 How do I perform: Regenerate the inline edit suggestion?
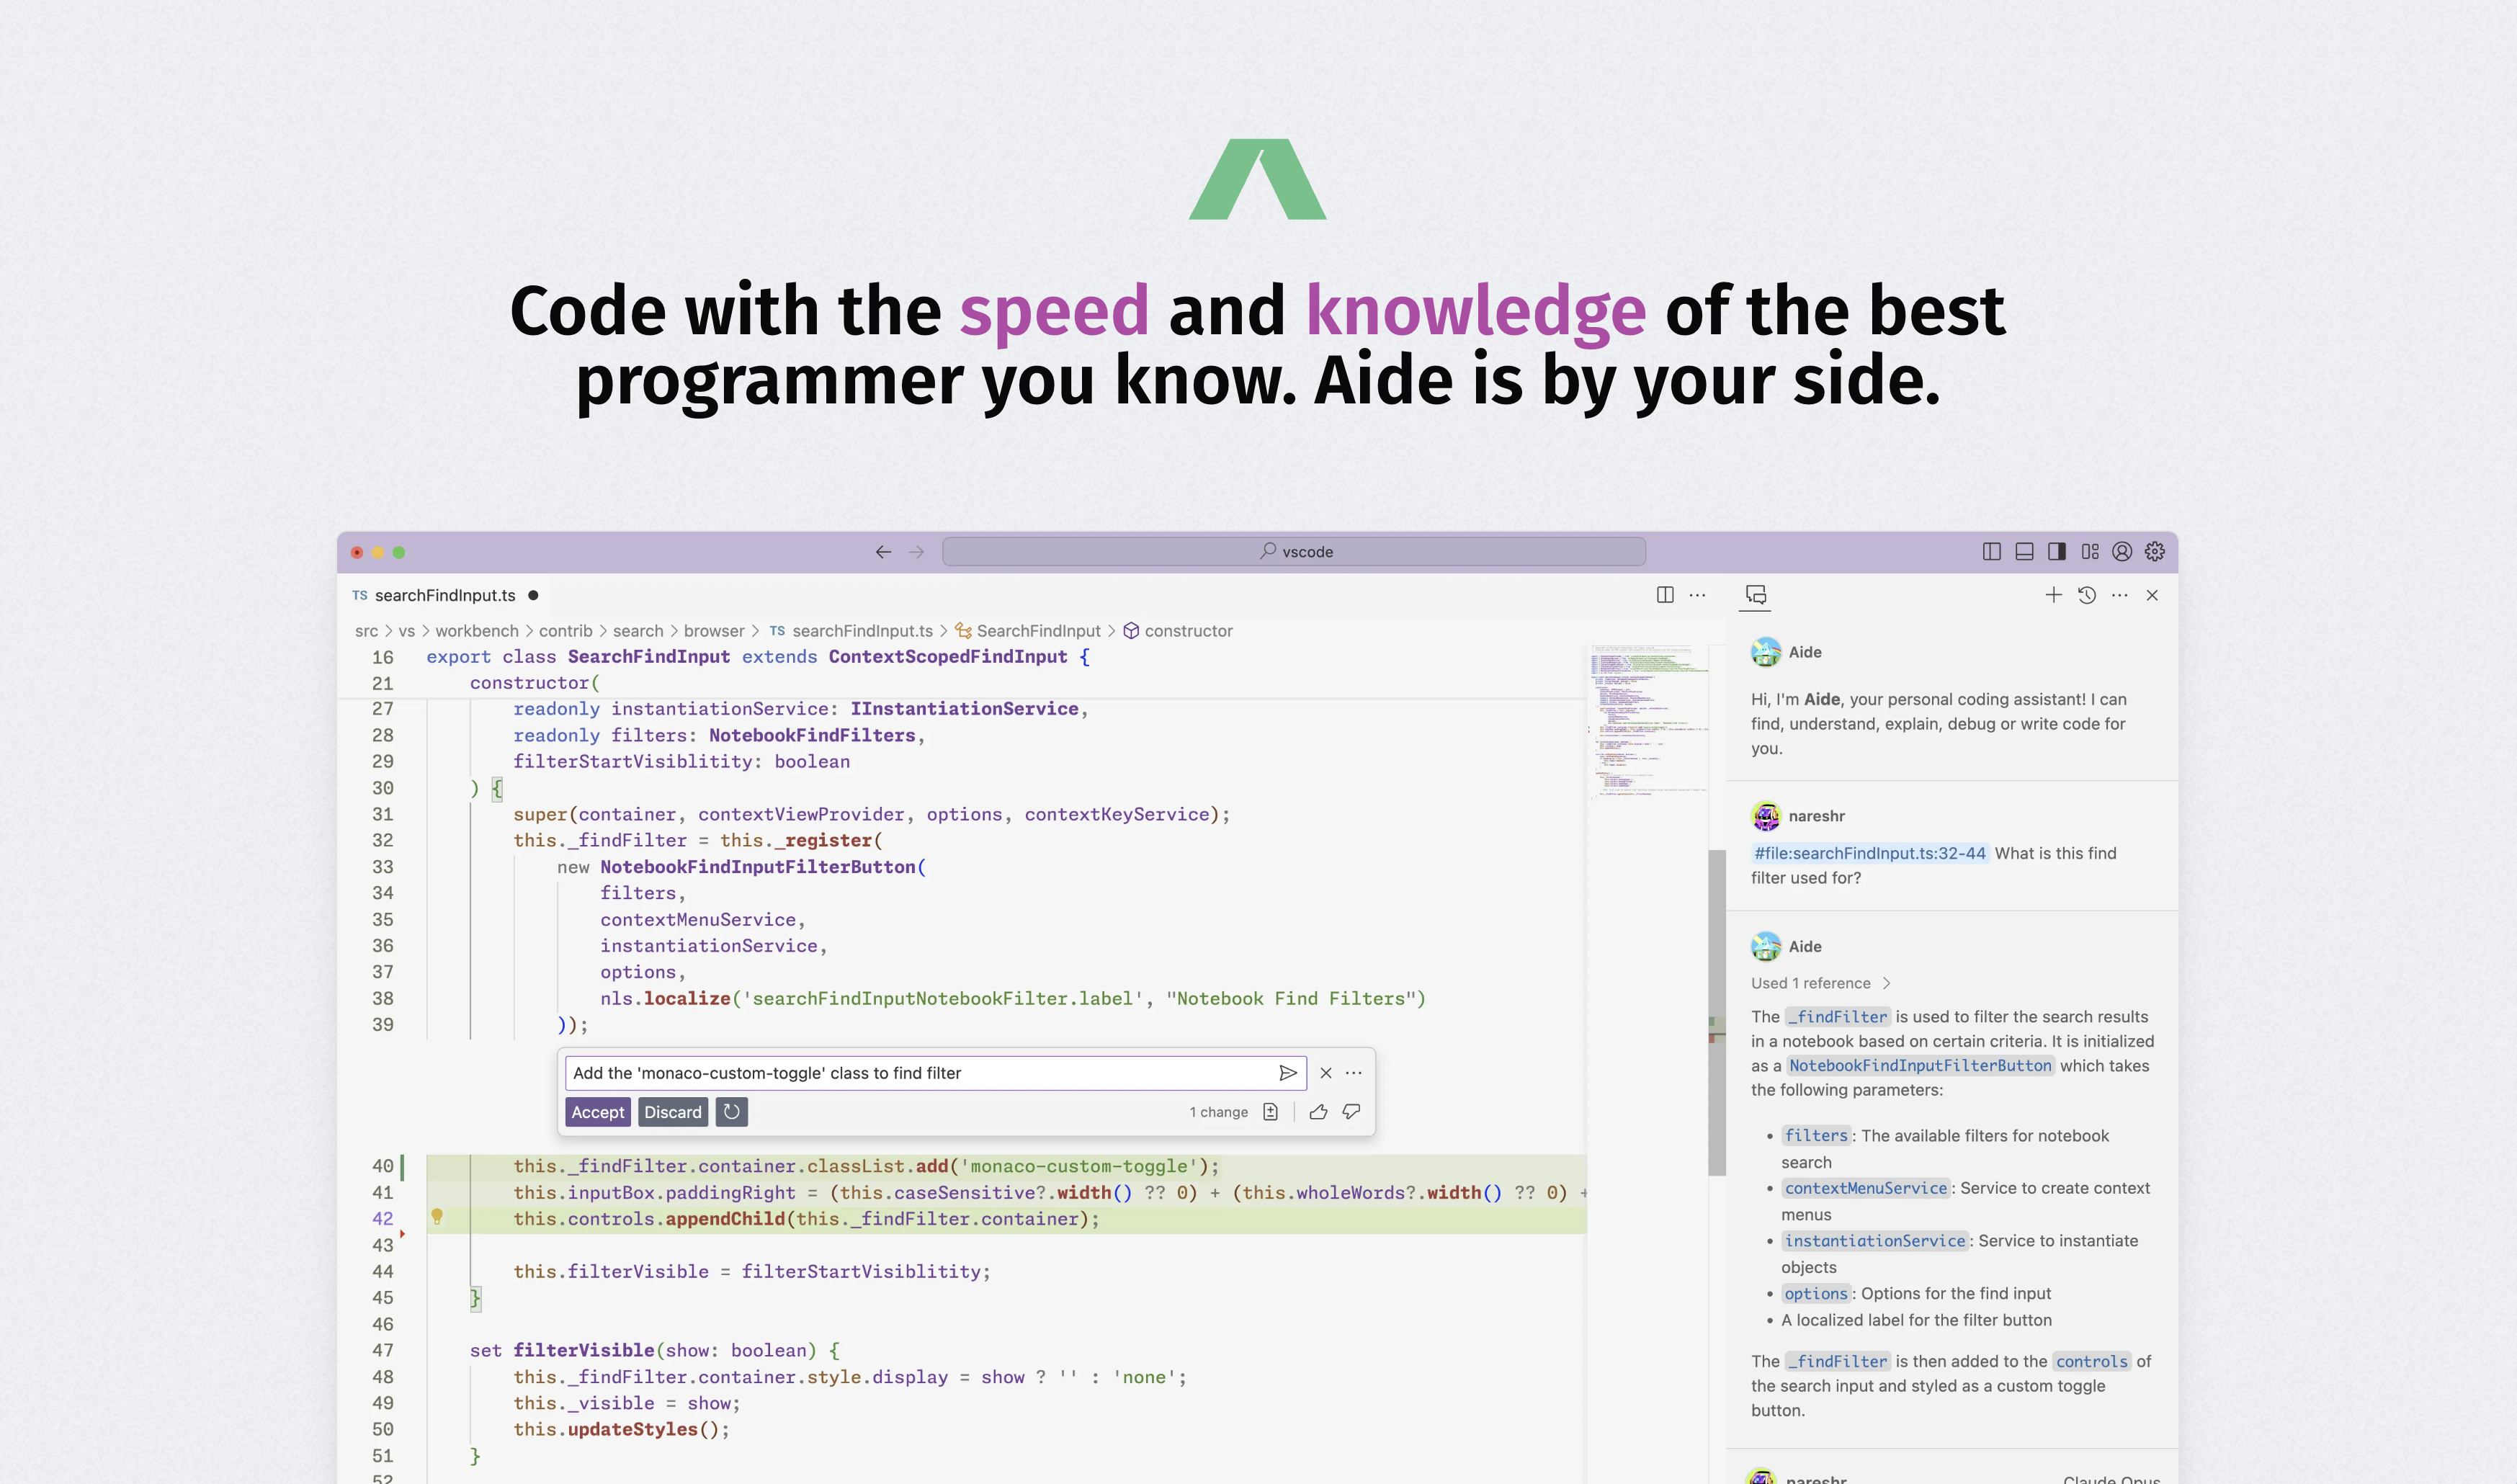732,1112
